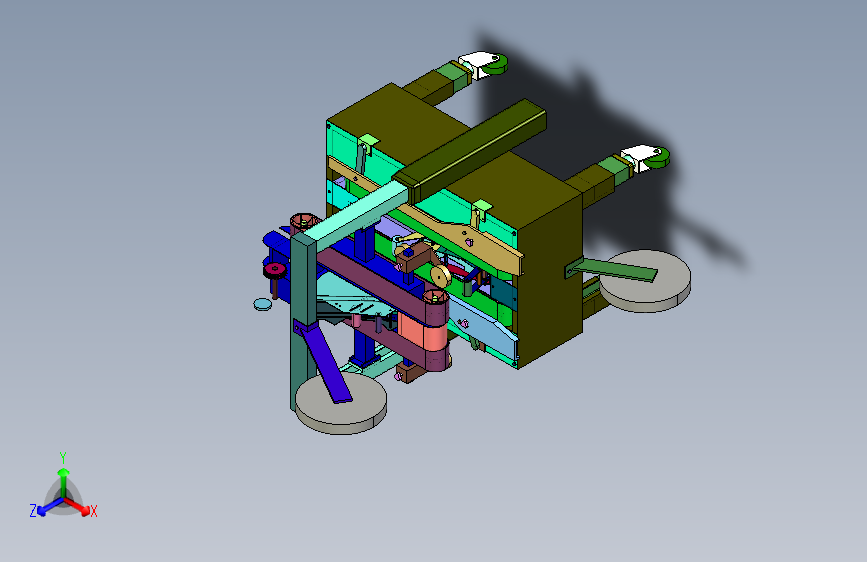Screen dimensions: 867x562
Task: Click the blue Z axis of the orientation triad
Action: [50, 507]
